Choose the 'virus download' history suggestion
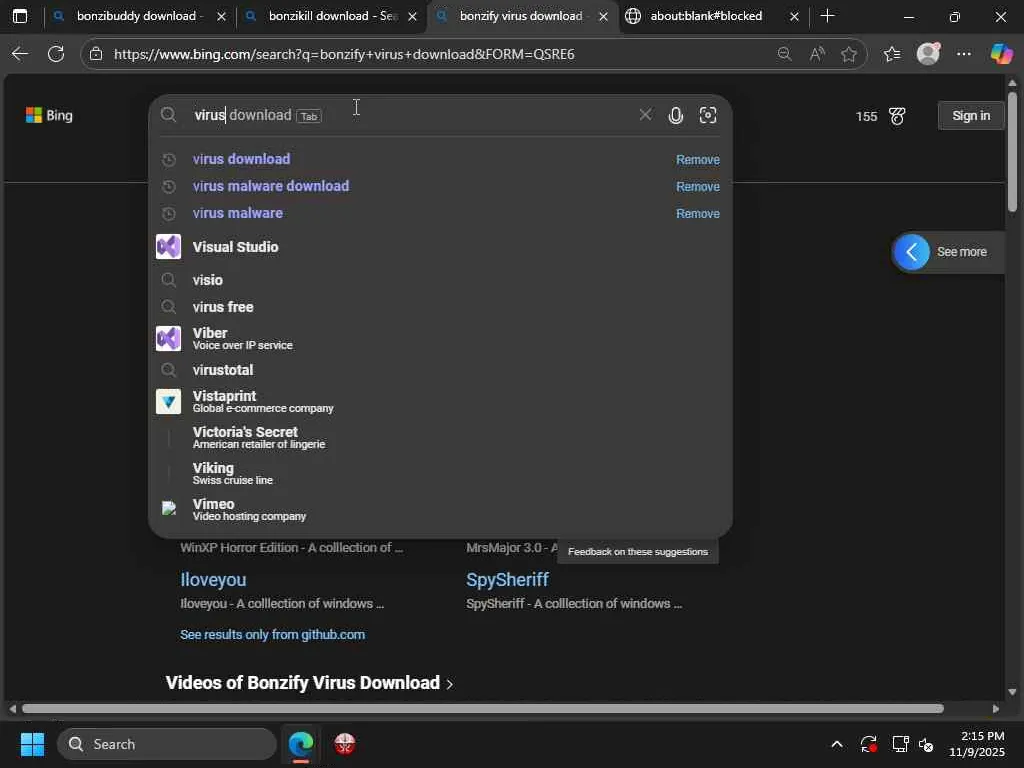1024x768 pixels. [242, 159]
